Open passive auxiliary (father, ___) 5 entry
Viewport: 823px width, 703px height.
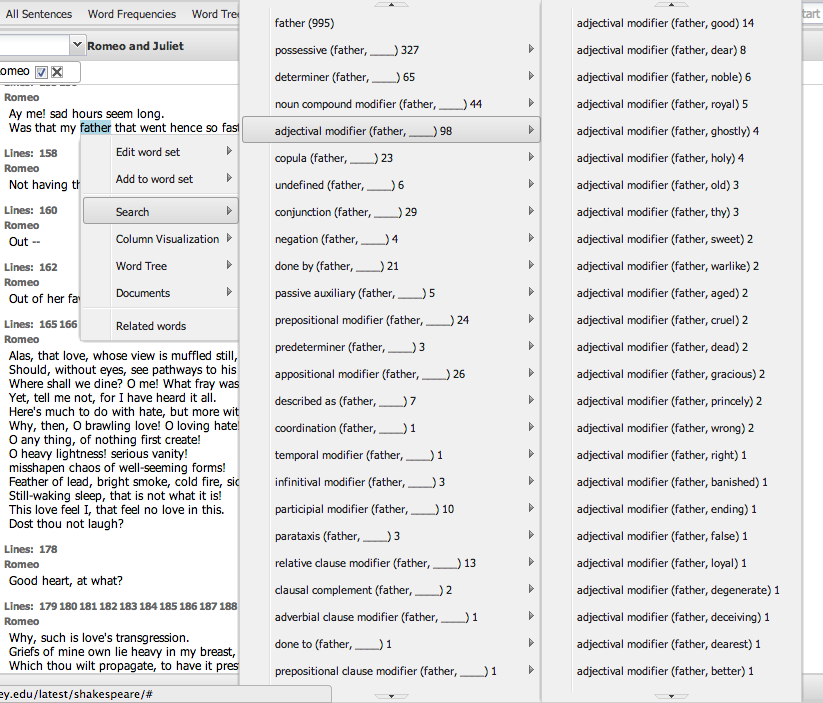pyautogui.click(x=391, y=293)
